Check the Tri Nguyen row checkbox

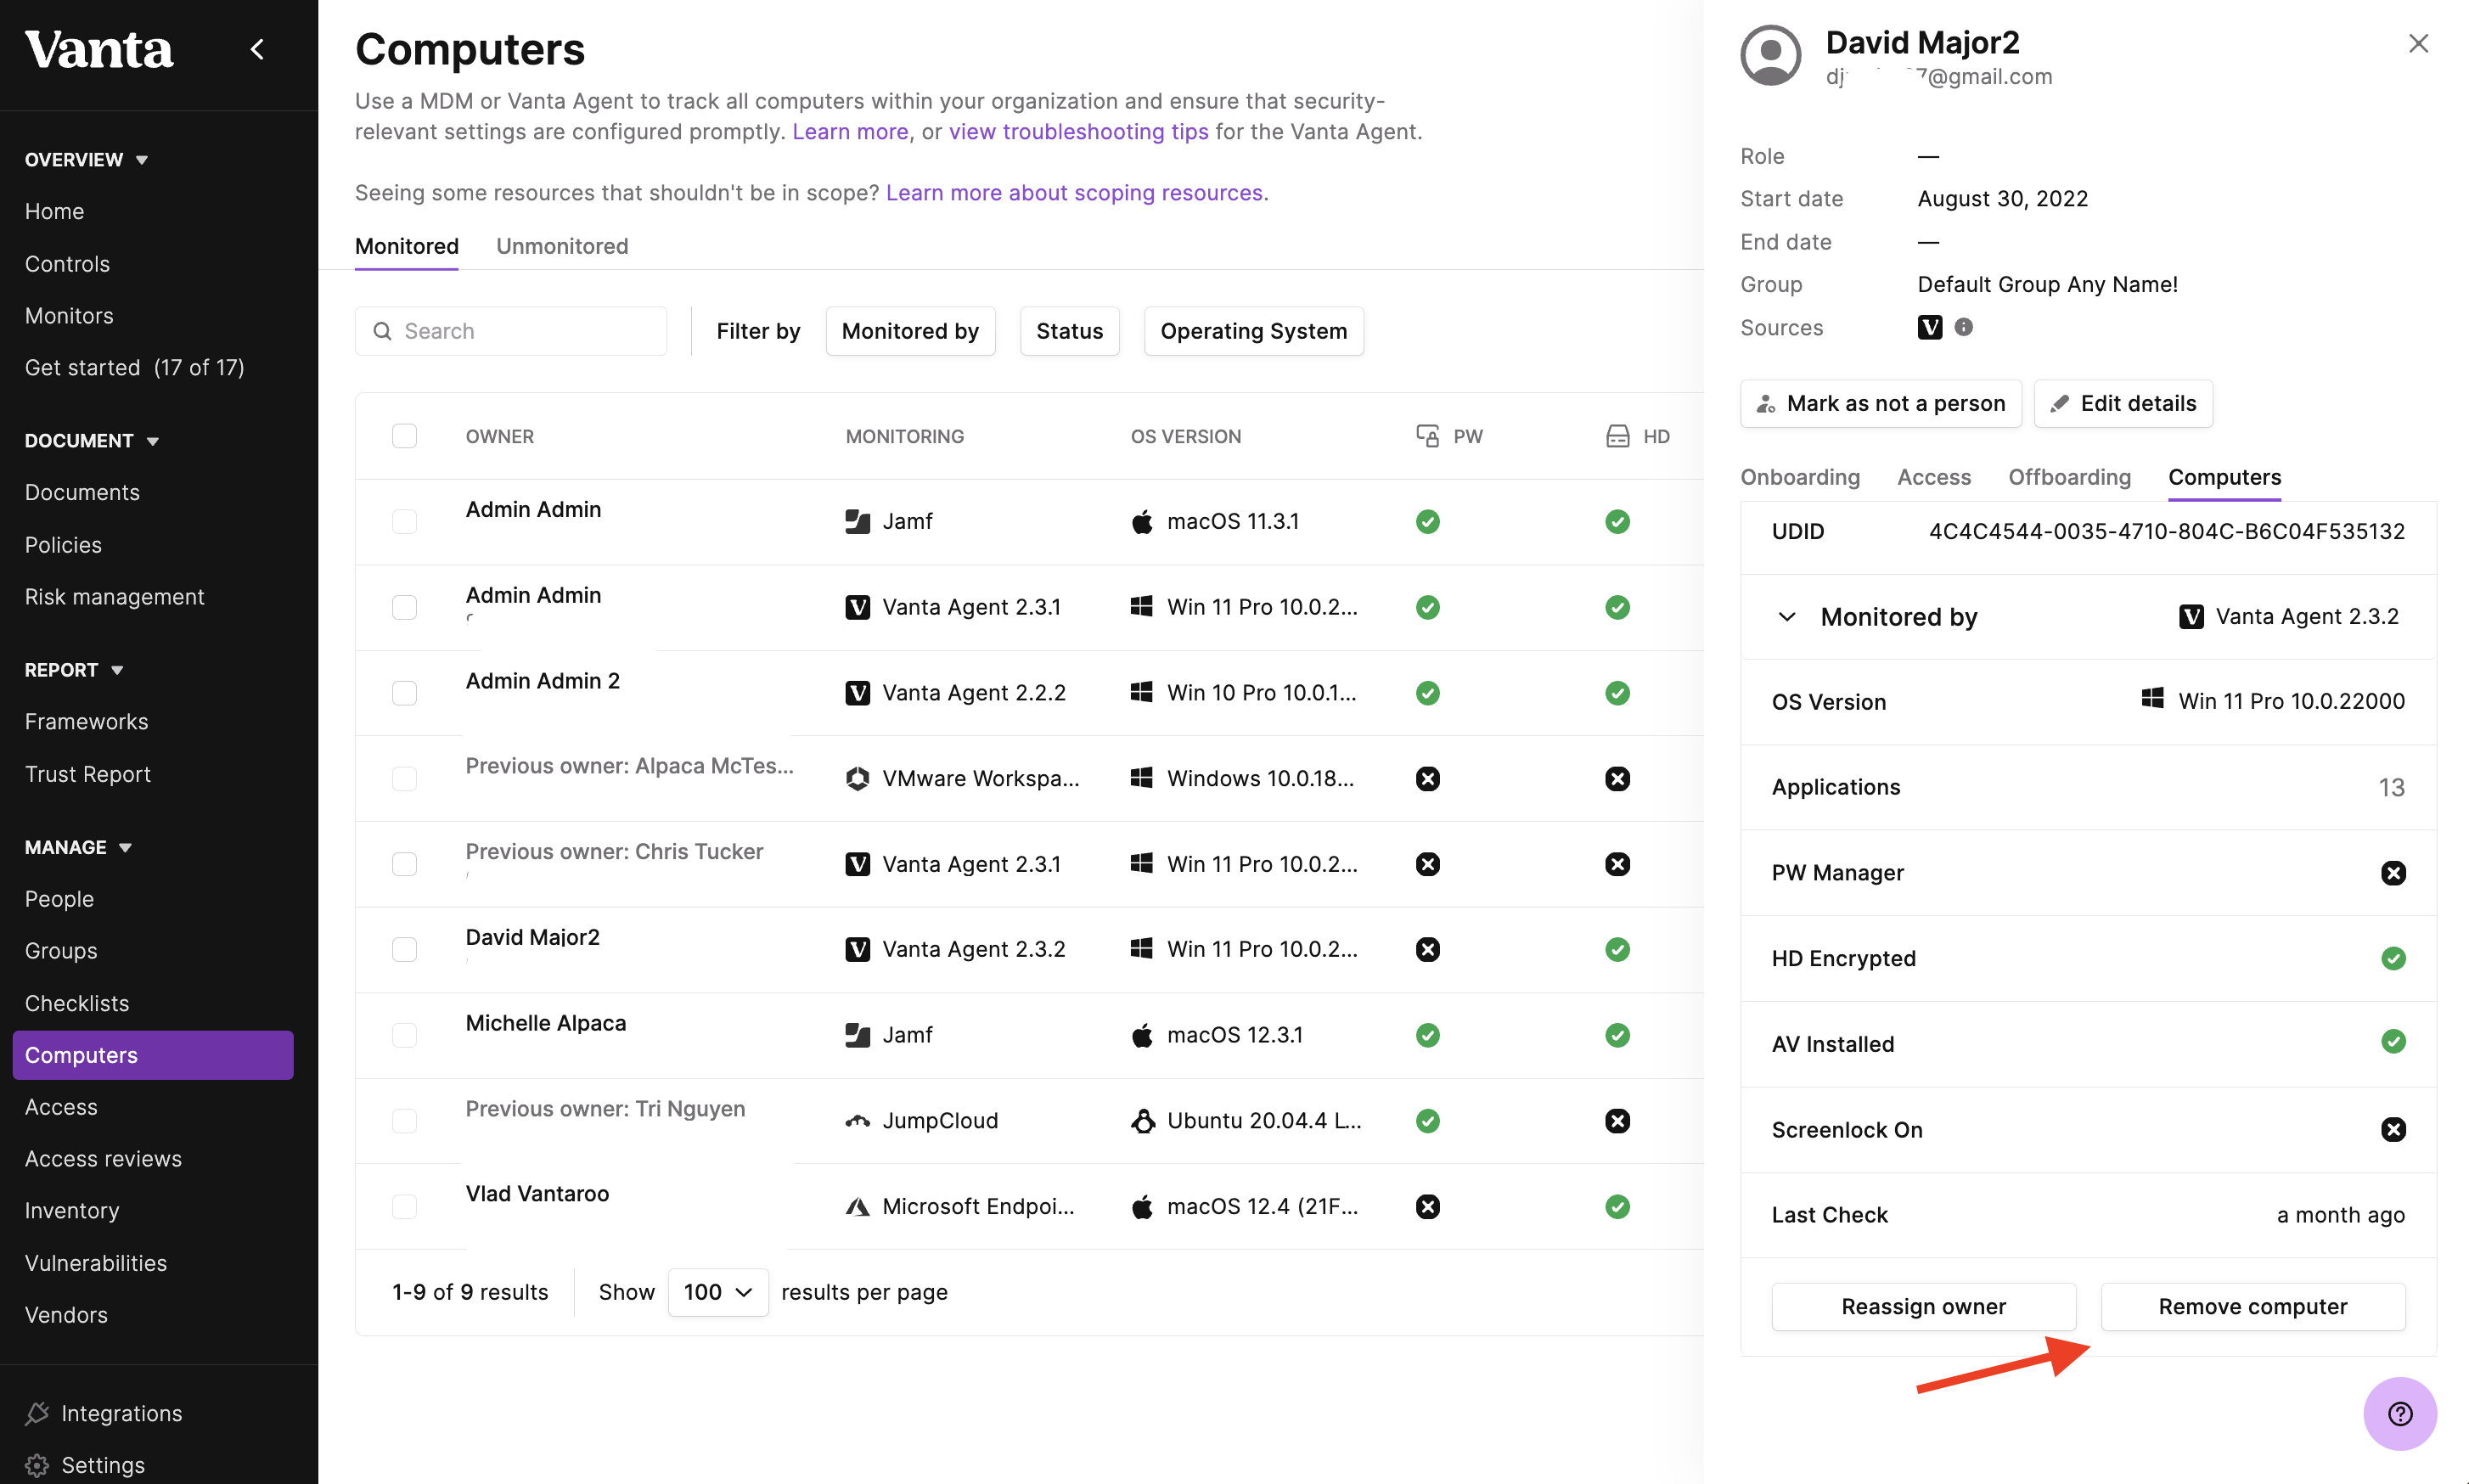(x=404, y=1121)
